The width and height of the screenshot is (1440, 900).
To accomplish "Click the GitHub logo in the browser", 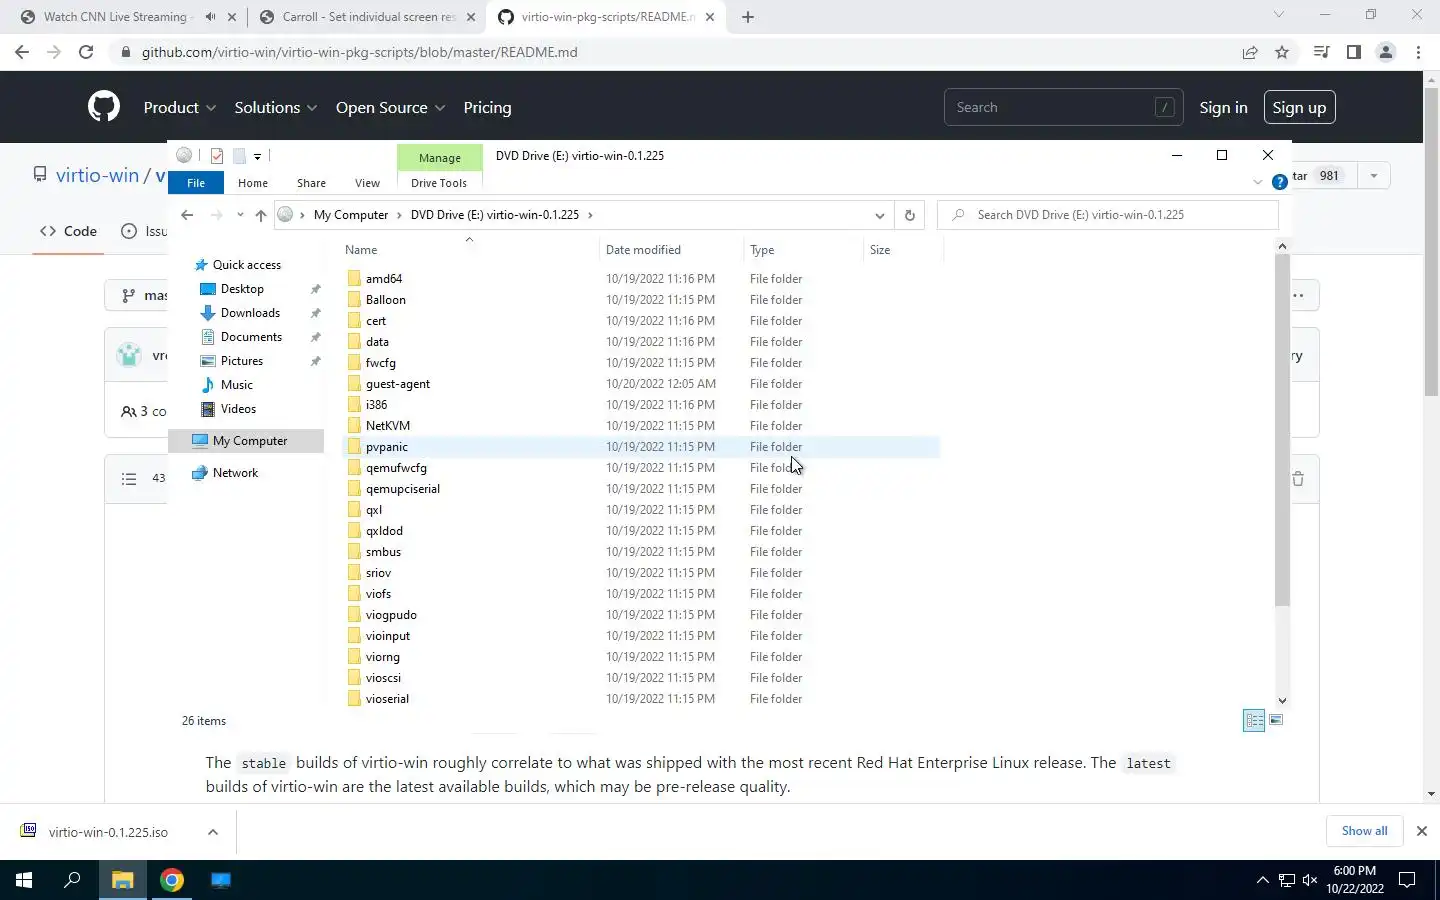I will coord(104,107).
